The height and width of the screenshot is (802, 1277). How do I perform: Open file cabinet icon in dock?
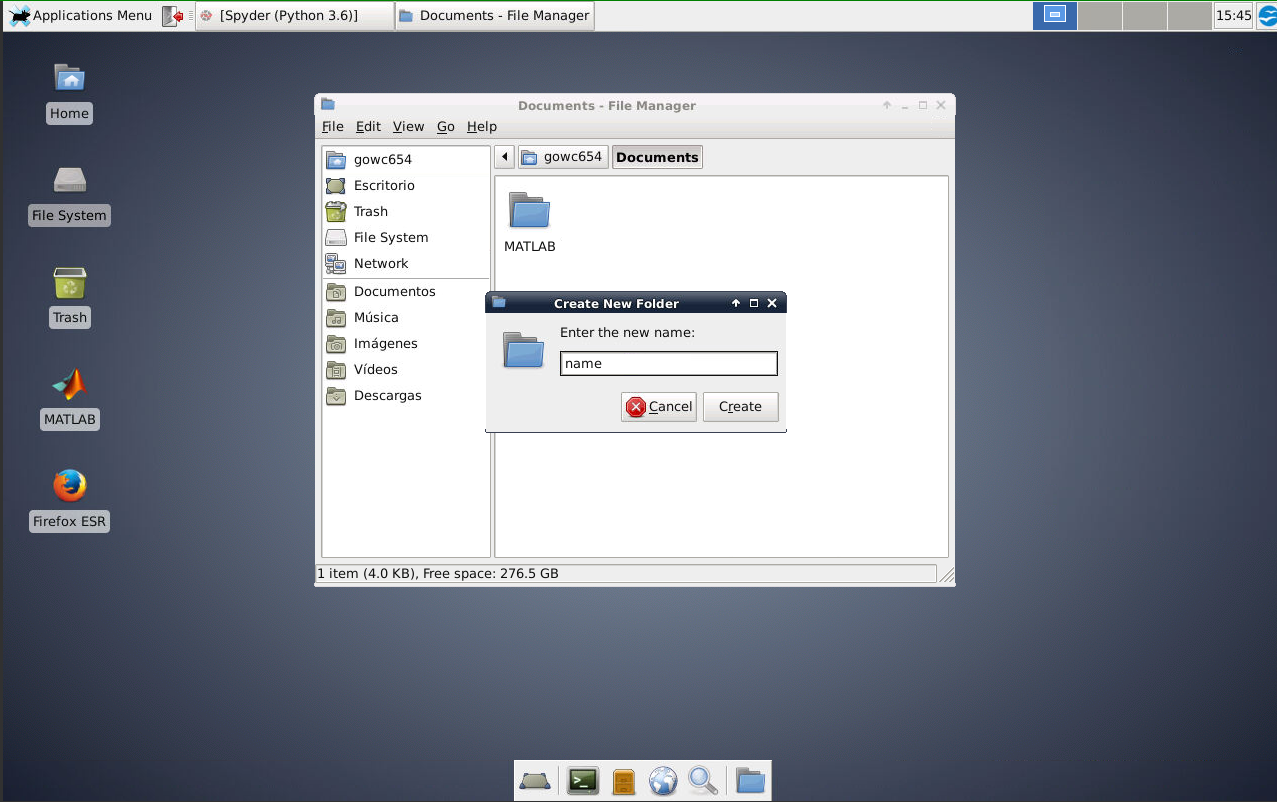(623, 780)
